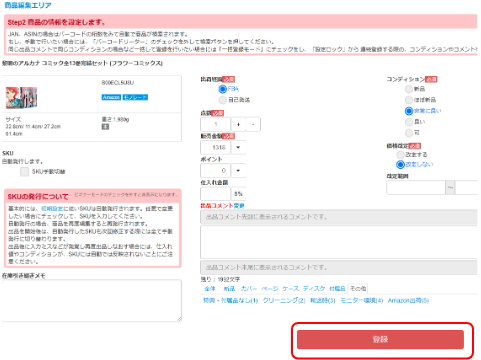The width and height of the screenshot is (481, 360).
Task: Open the ケース comment tab
Action: coord(291,289)
